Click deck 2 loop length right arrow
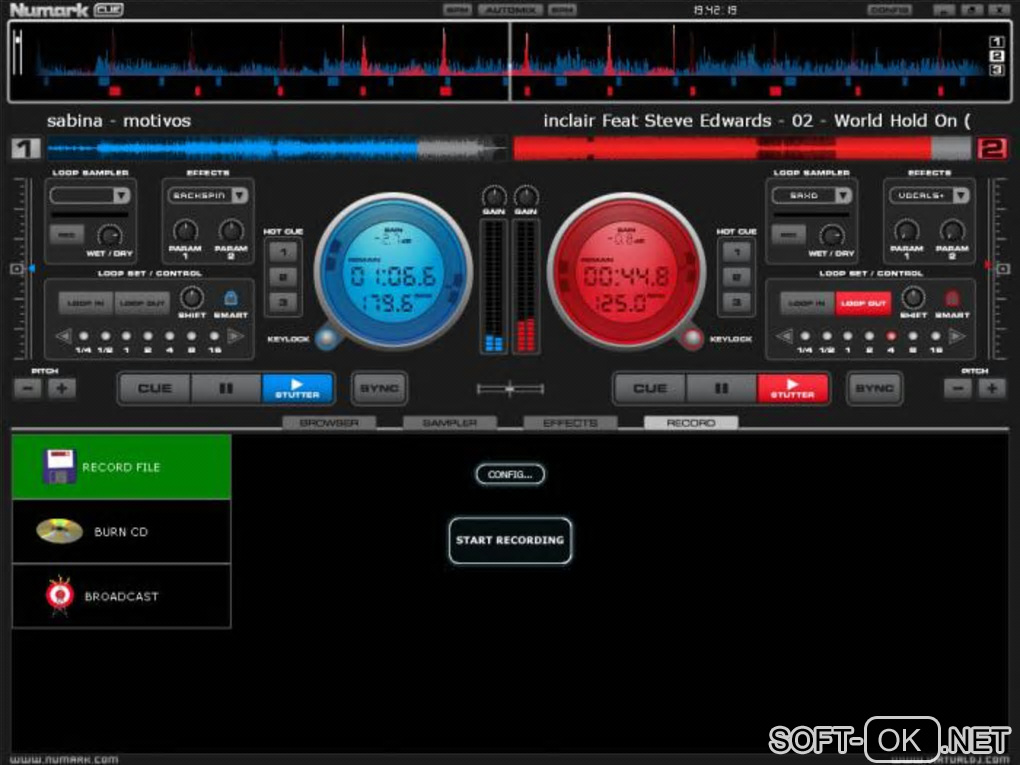Viewport: 1020px width, 765px height. click(x=957, y=336)
